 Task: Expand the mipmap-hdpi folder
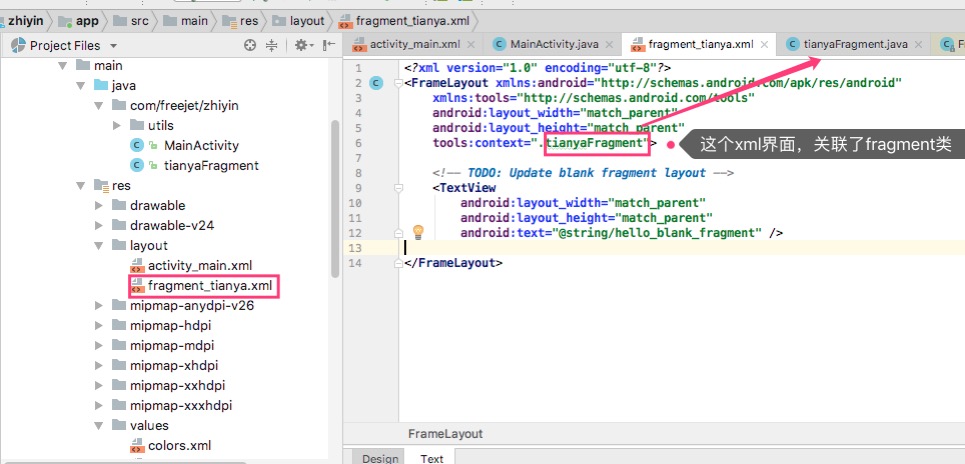[98, 326]
